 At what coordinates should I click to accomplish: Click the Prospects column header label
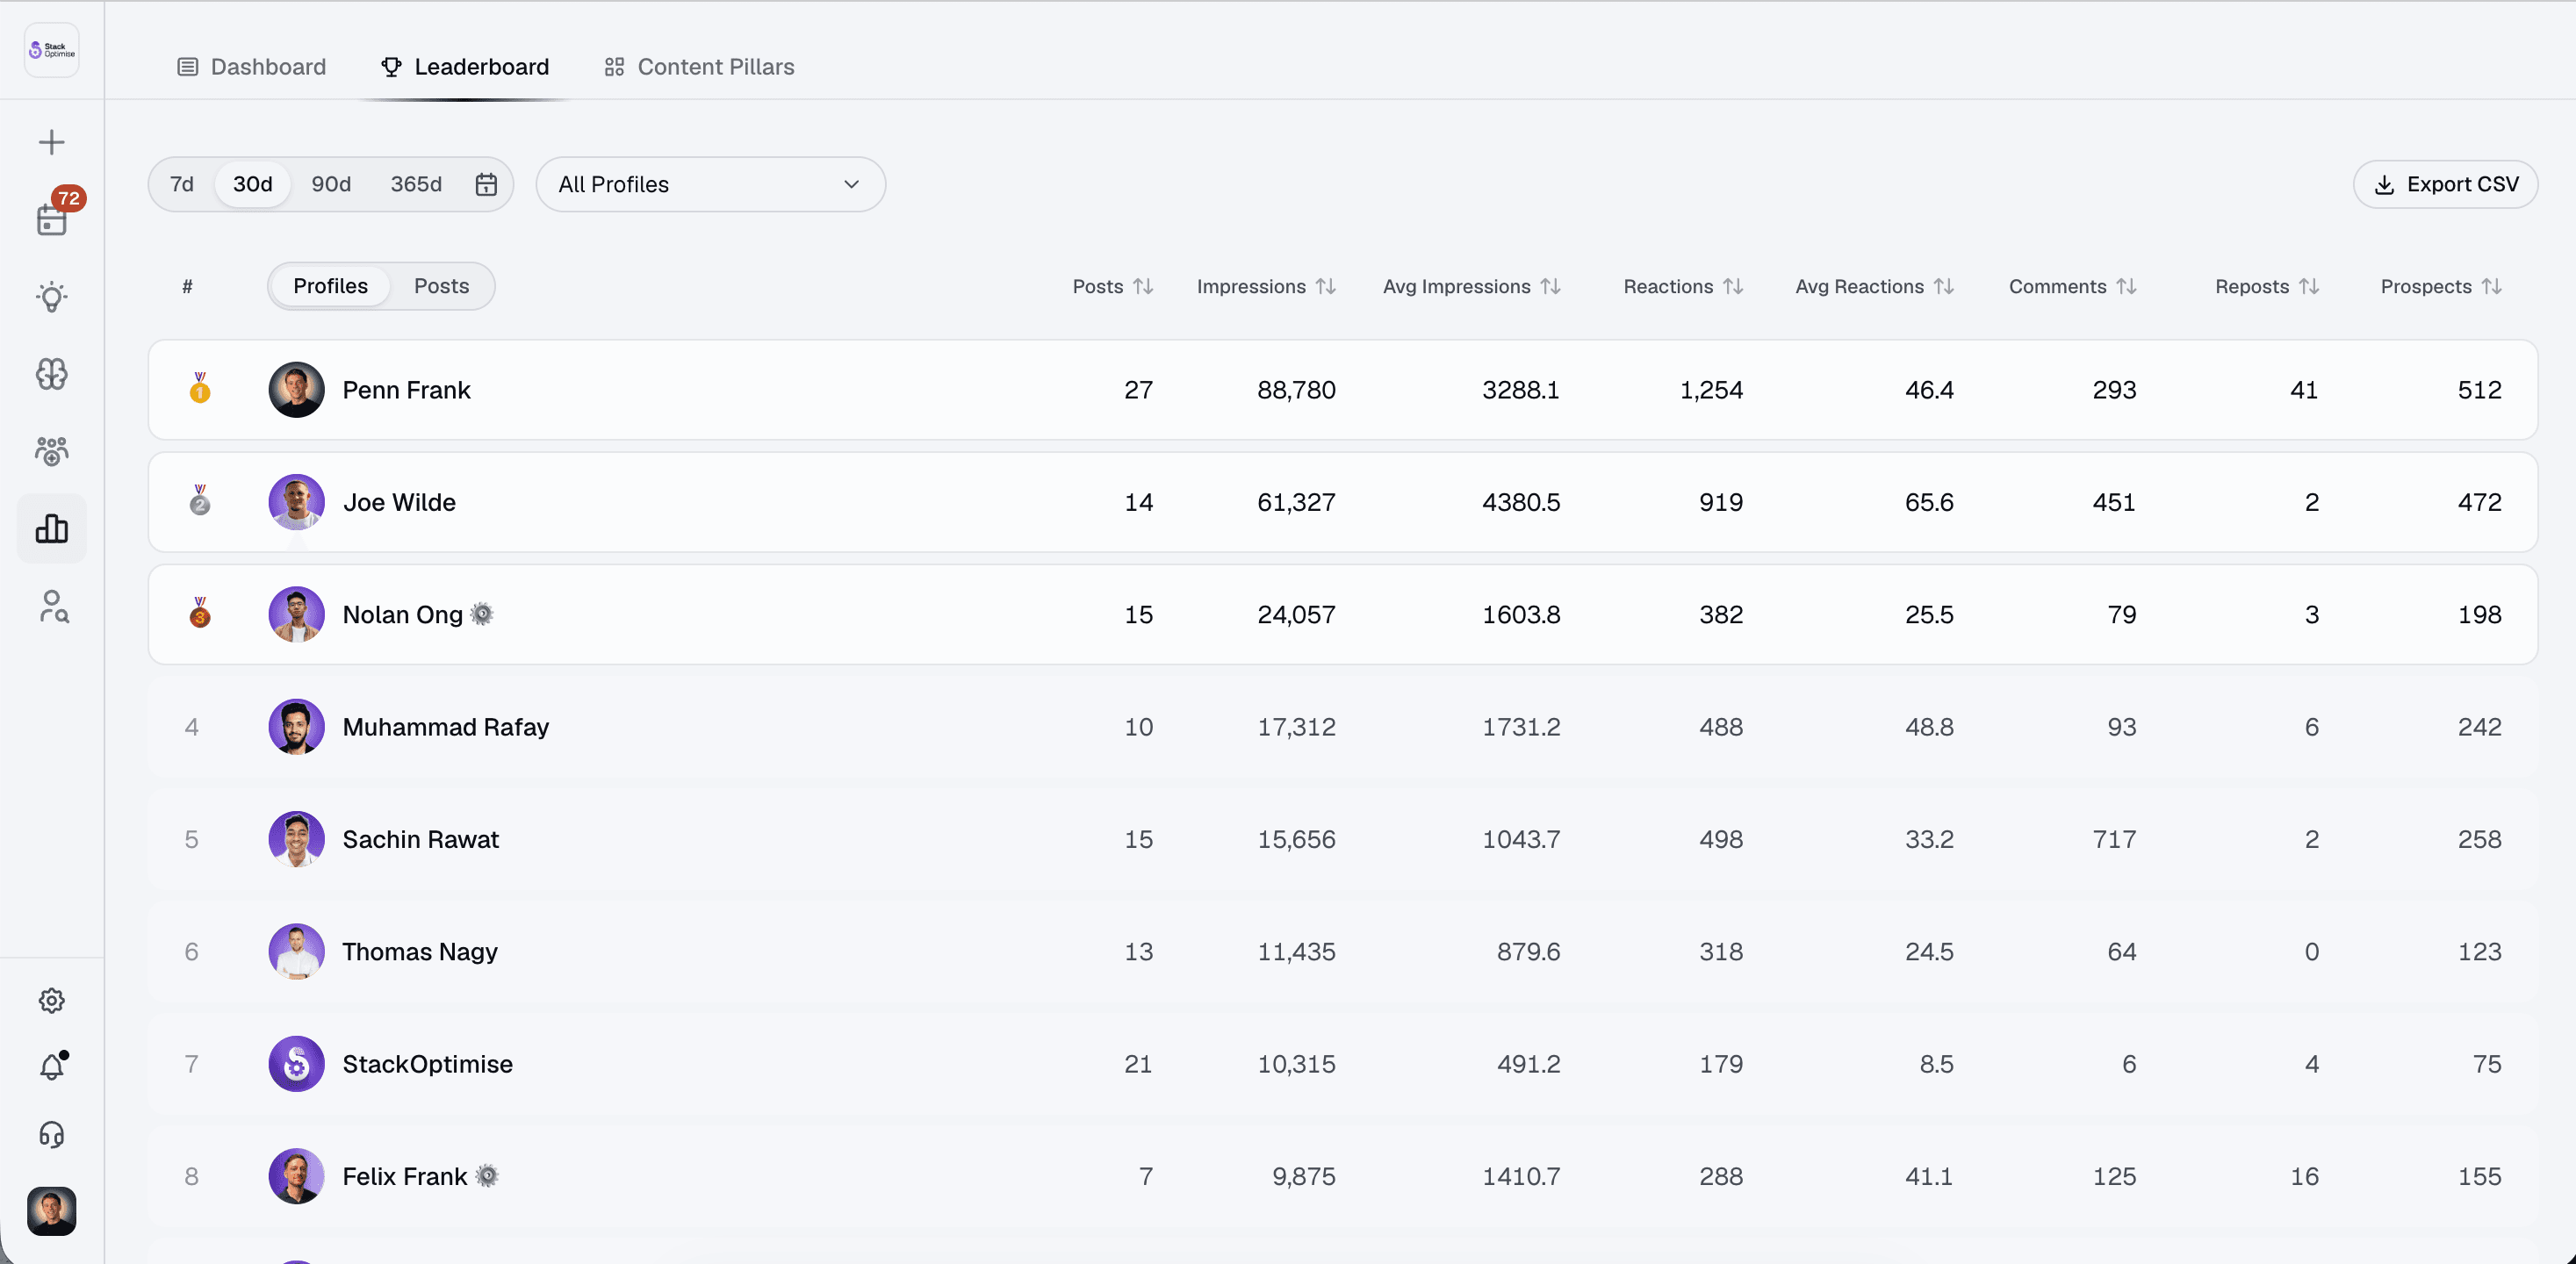tap(2426, 287)
